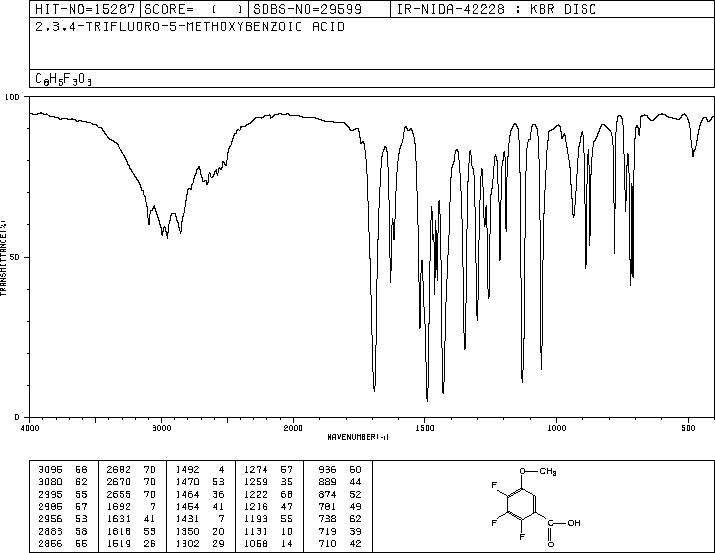Image resolution: width=715 pixels, height=553 pixels.
Task: Click the SCORE= field in the header
Action: 194,9
